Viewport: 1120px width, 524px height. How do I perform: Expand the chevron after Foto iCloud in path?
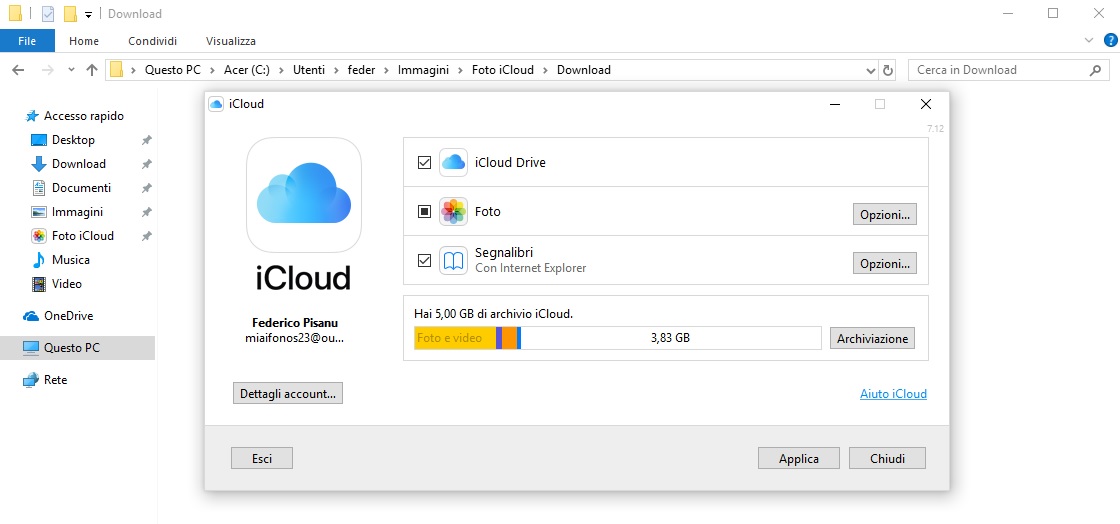[546, 70]
